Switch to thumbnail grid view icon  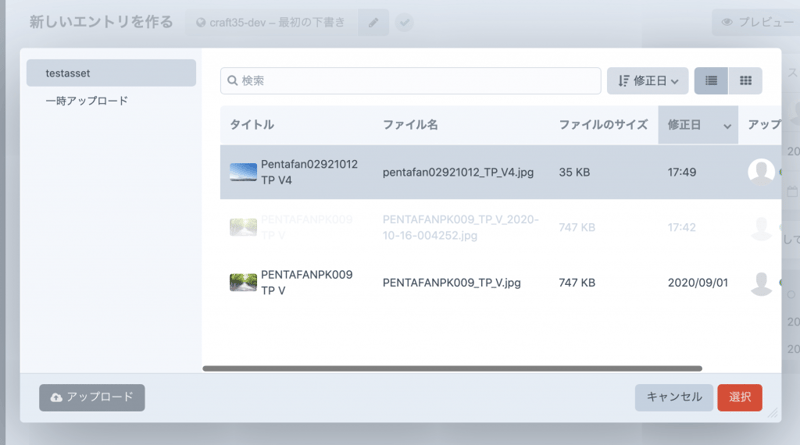click(x=745, y=81)
